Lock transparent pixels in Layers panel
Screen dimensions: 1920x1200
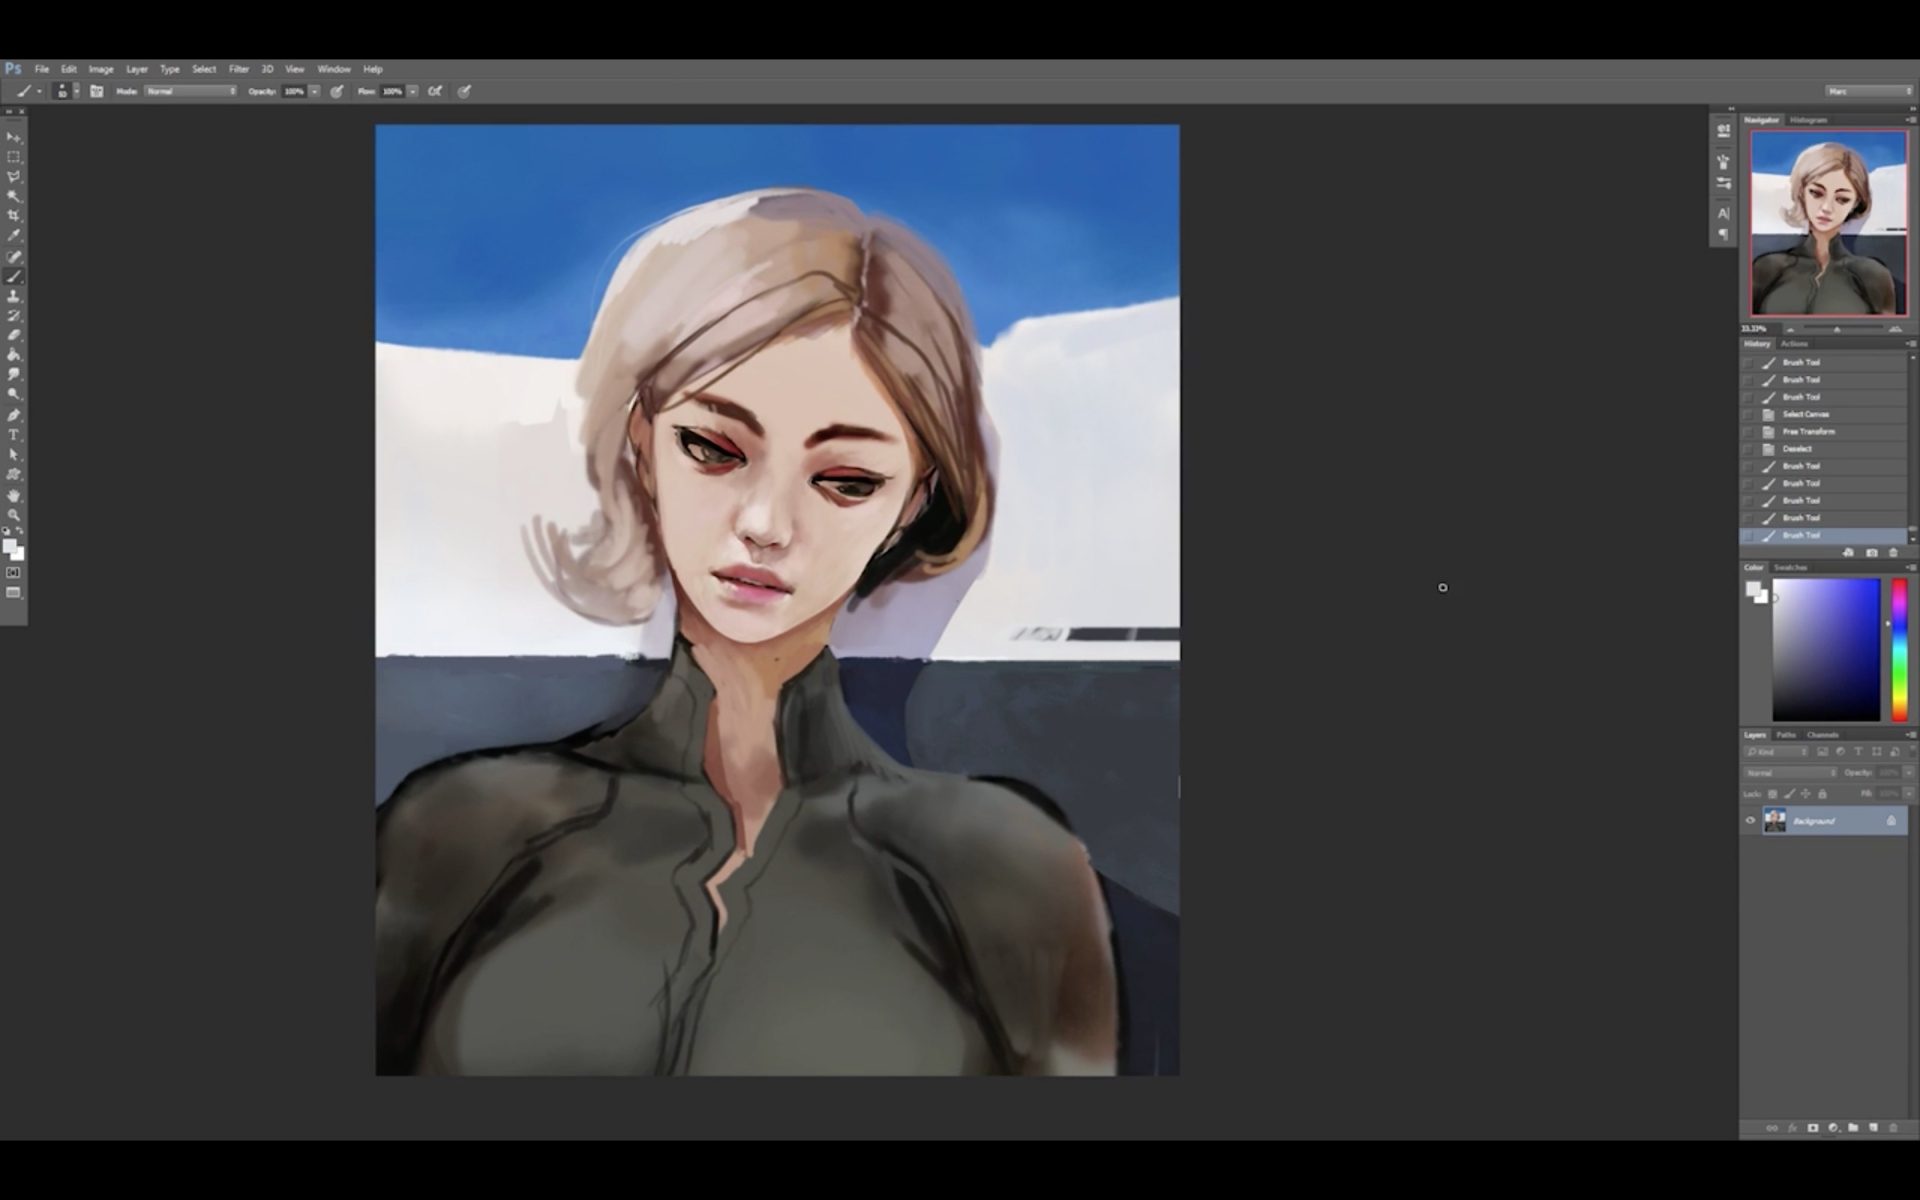click(x=1772, y=794)
